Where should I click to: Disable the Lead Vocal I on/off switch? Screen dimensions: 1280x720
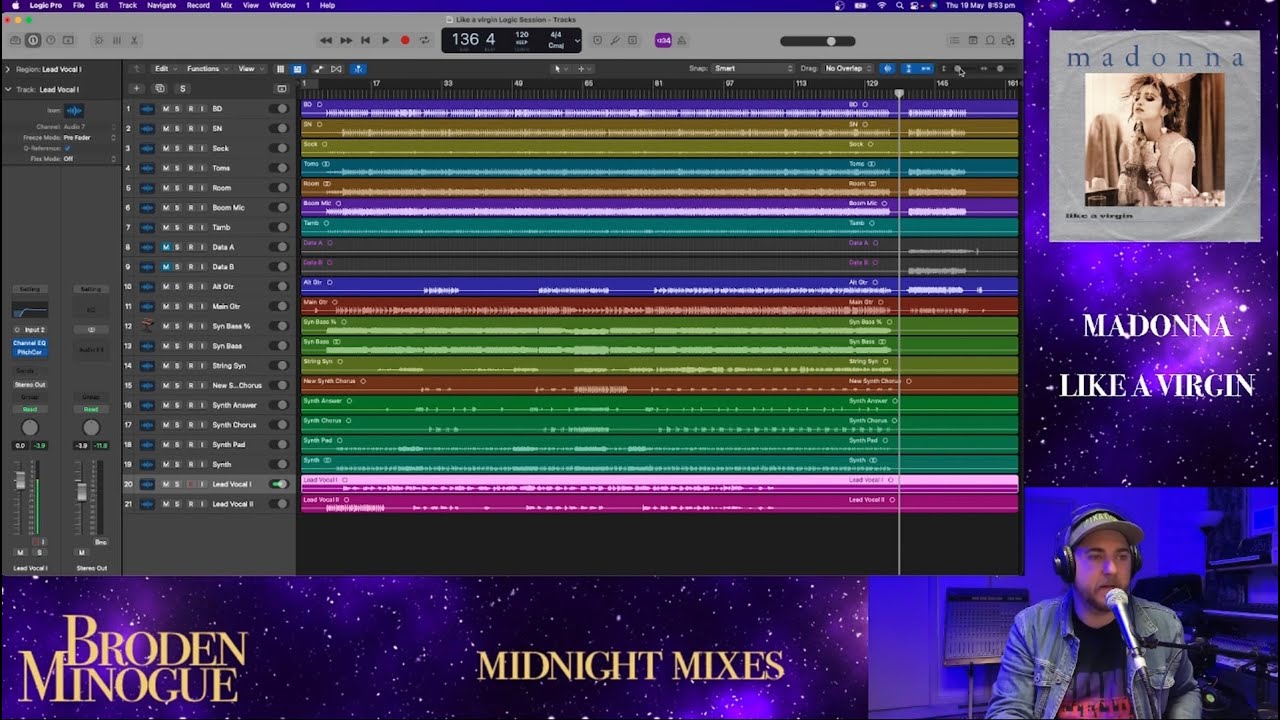[x=280, y=484]
